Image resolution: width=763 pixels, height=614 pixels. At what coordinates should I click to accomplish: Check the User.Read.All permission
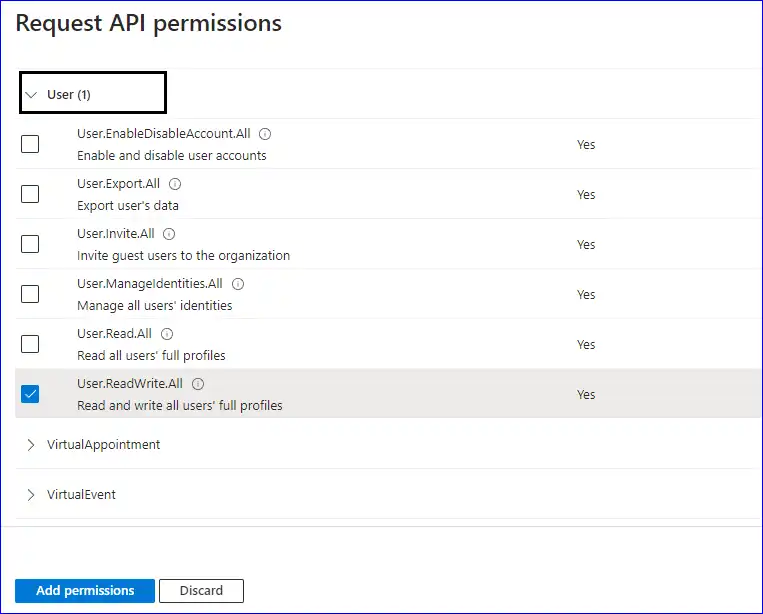click(31, 344)
